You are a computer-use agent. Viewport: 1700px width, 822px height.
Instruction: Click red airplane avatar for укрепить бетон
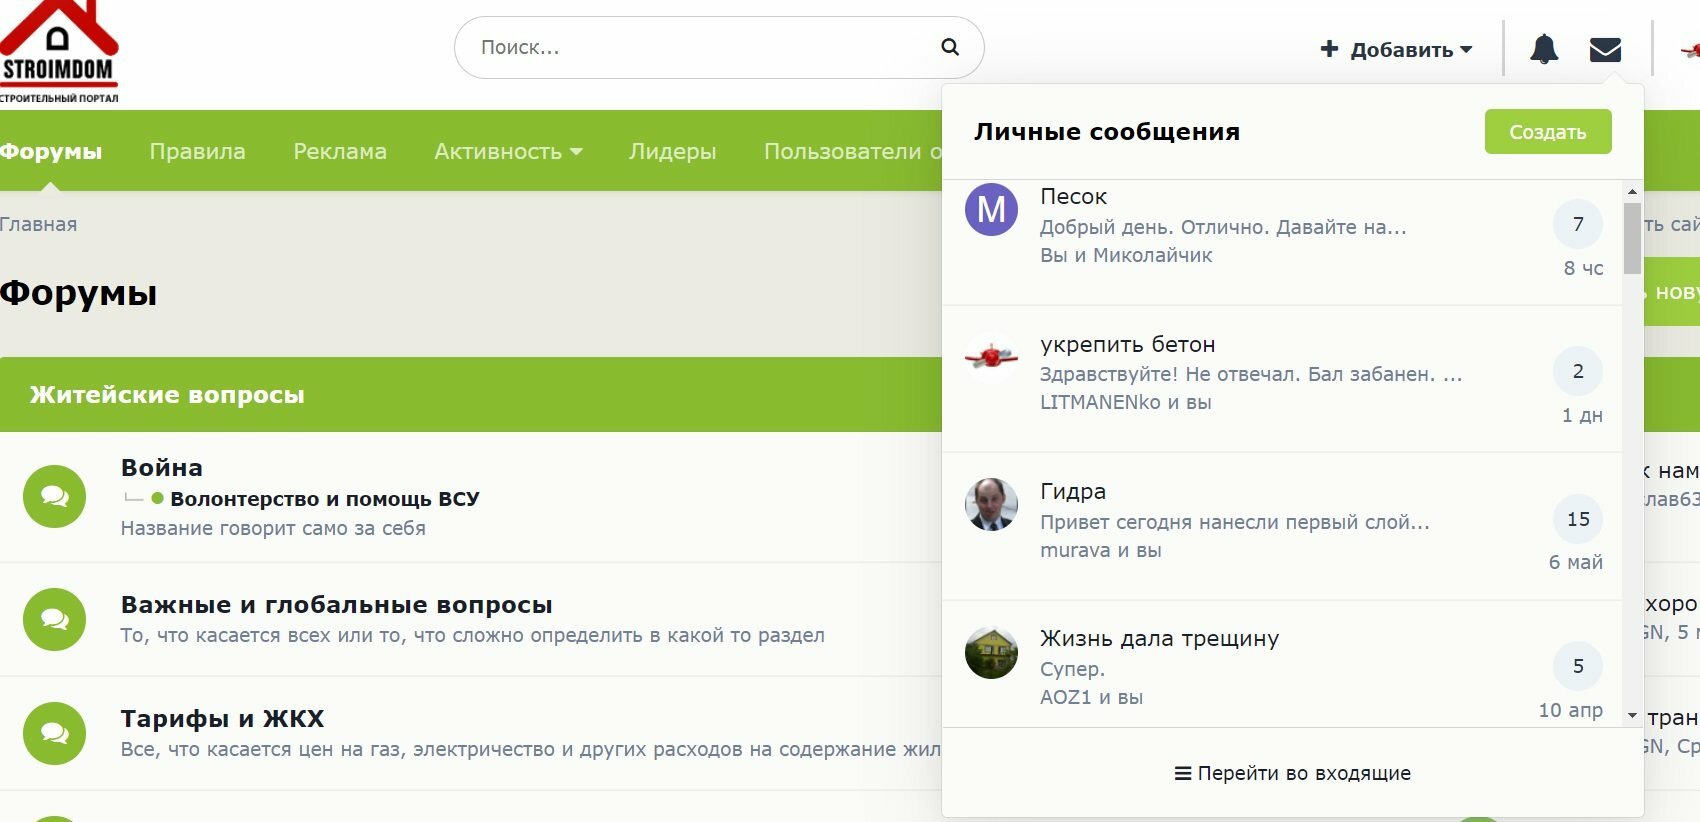click(991, 357)
